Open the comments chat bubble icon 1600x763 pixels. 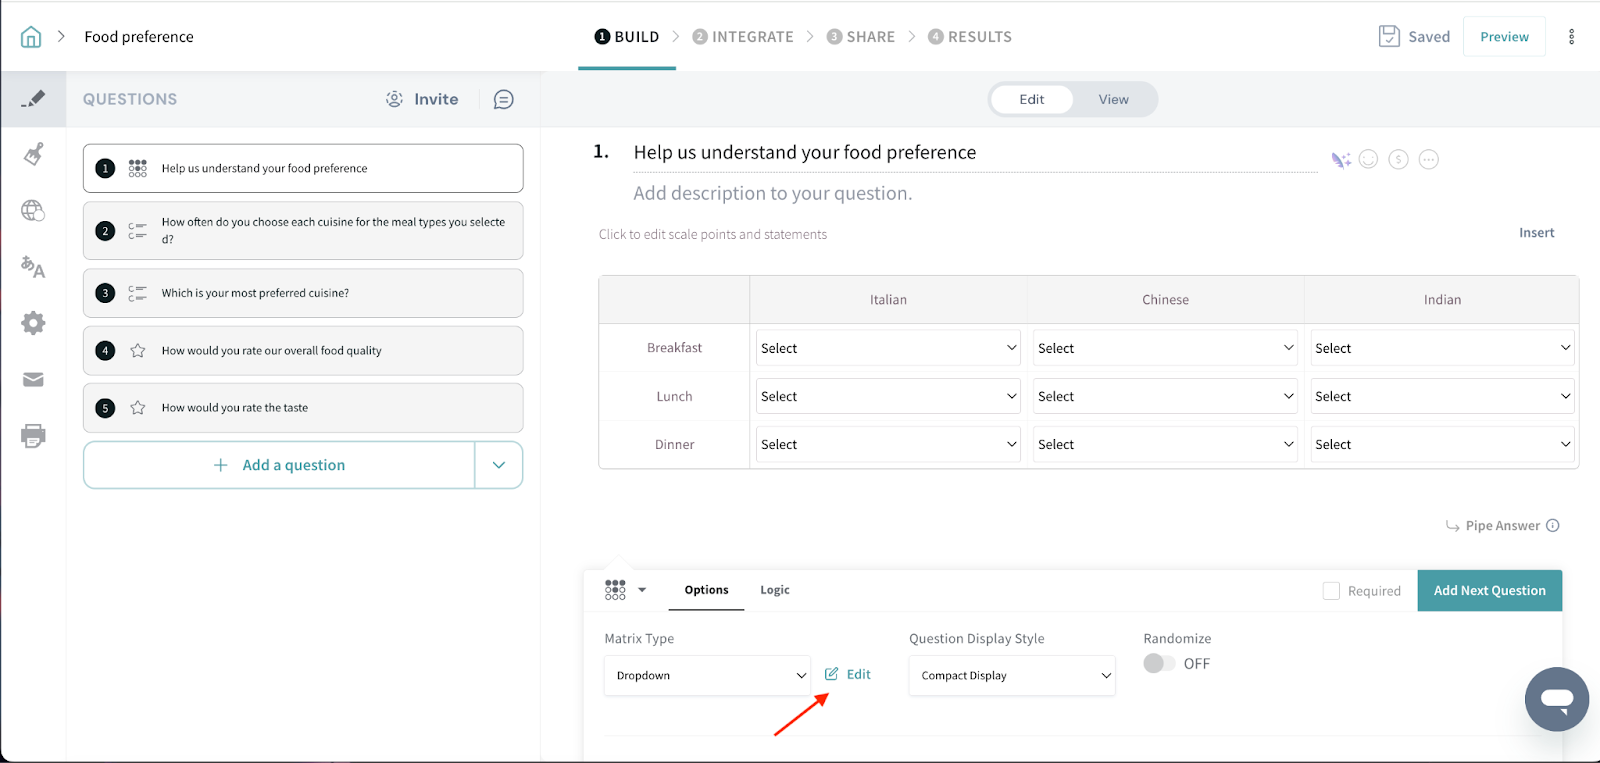pyautogui.click(x=504, y=99)
